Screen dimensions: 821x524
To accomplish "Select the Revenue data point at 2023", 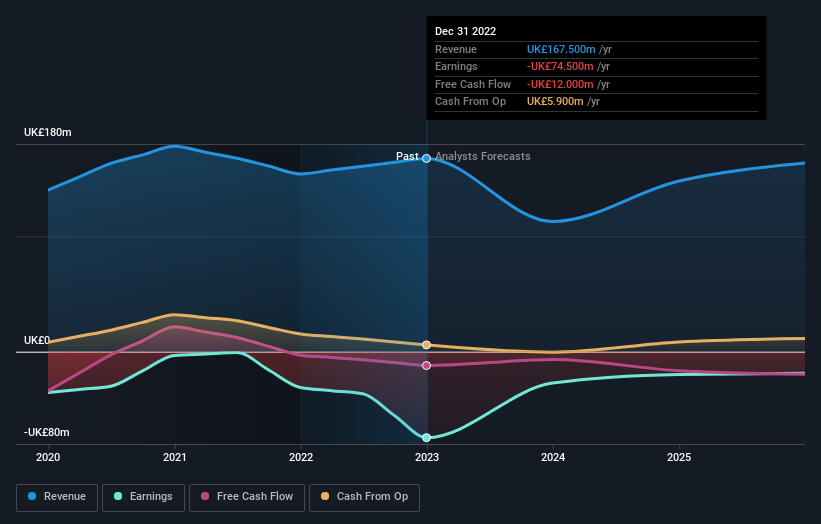I will 427,158.
